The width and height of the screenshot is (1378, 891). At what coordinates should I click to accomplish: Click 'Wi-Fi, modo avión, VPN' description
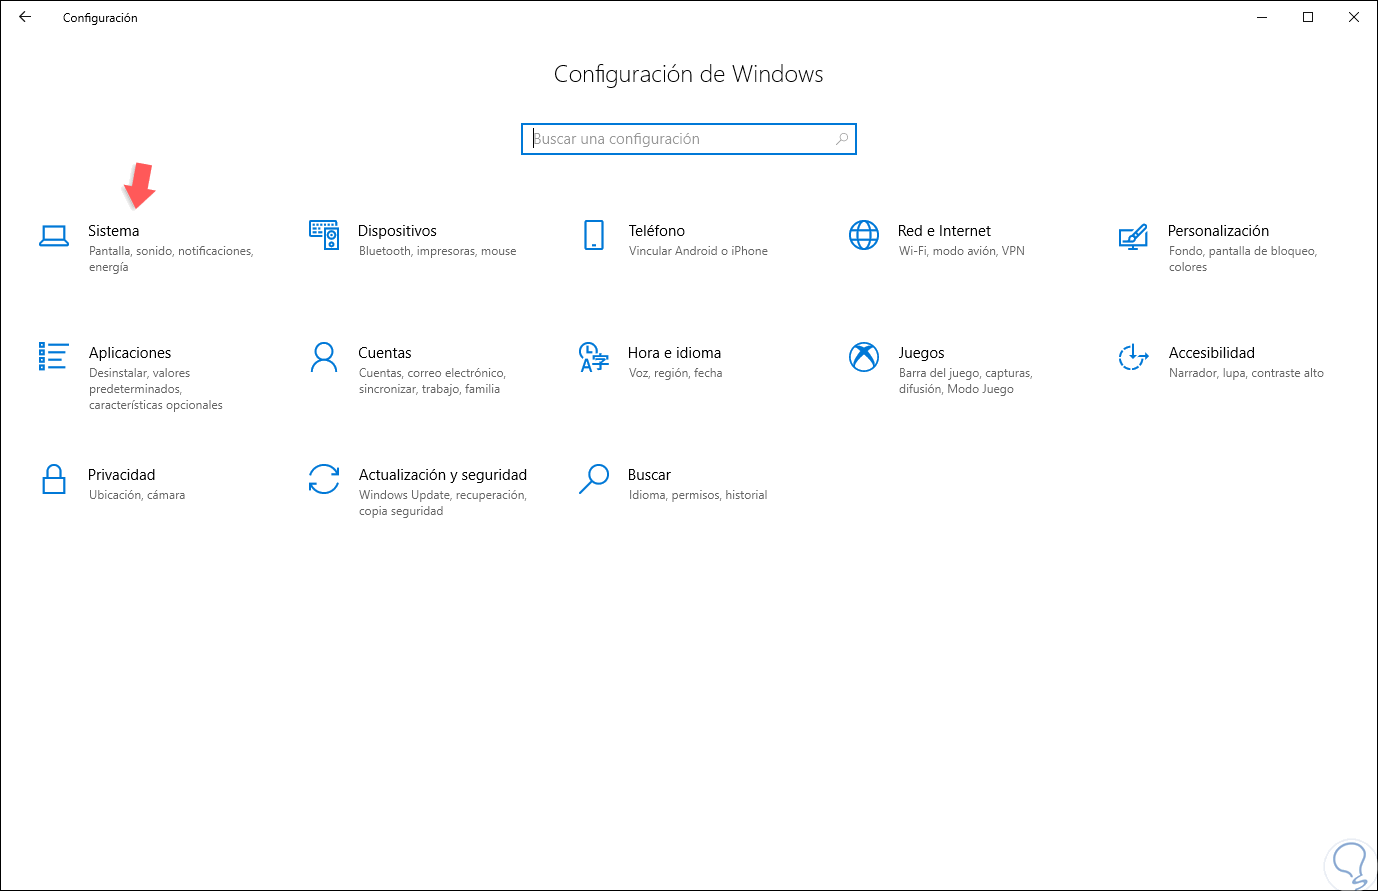(962, 251)
